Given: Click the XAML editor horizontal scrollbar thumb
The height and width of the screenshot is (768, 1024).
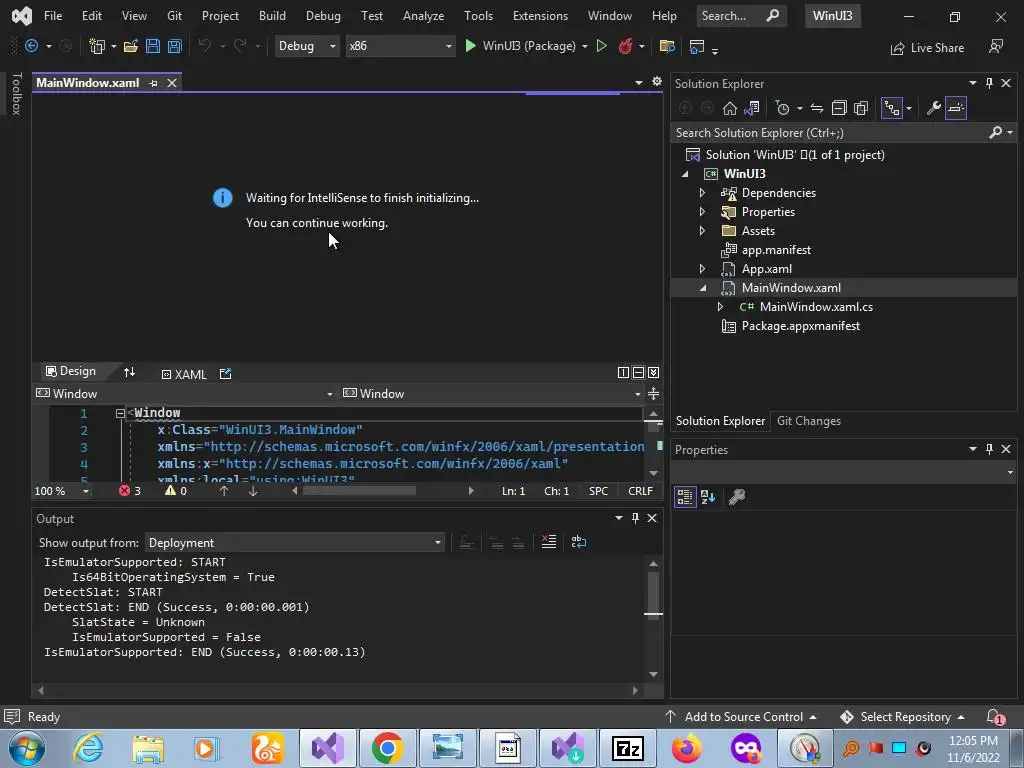Looking at the screenshot, I should point(359,490).
